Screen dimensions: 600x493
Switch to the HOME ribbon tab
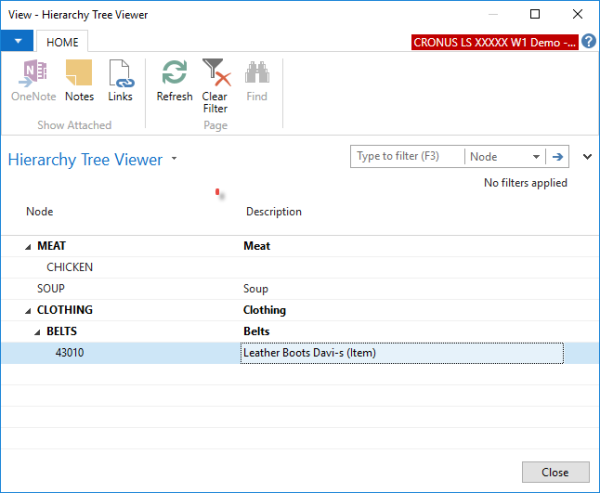(63, 41)
